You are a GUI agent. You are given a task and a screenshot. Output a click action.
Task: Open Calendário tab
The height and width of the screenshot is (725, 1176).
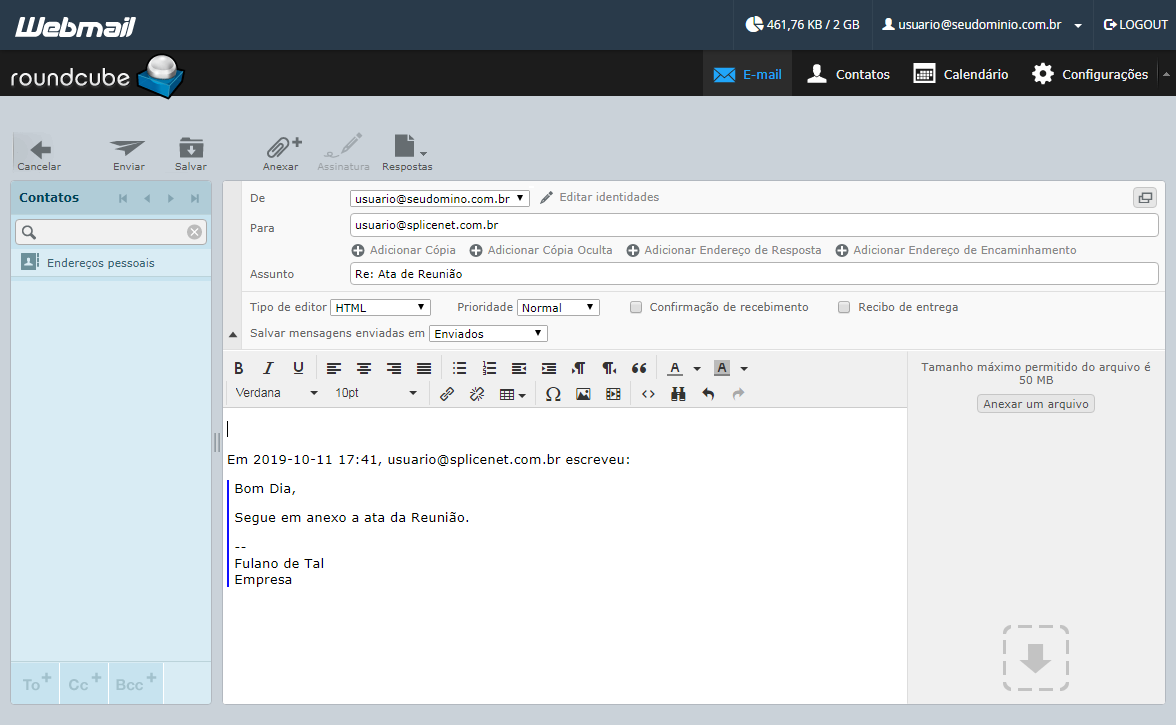tap(961, 74)
